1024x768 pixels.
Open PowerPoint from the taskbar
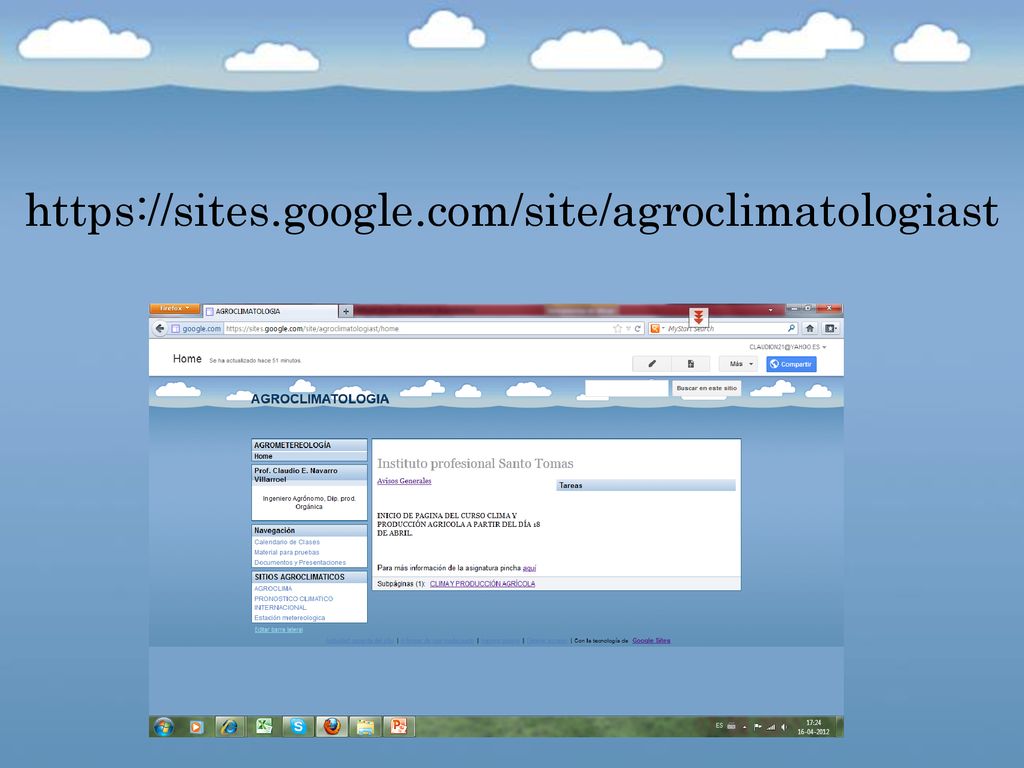(398, 726)
